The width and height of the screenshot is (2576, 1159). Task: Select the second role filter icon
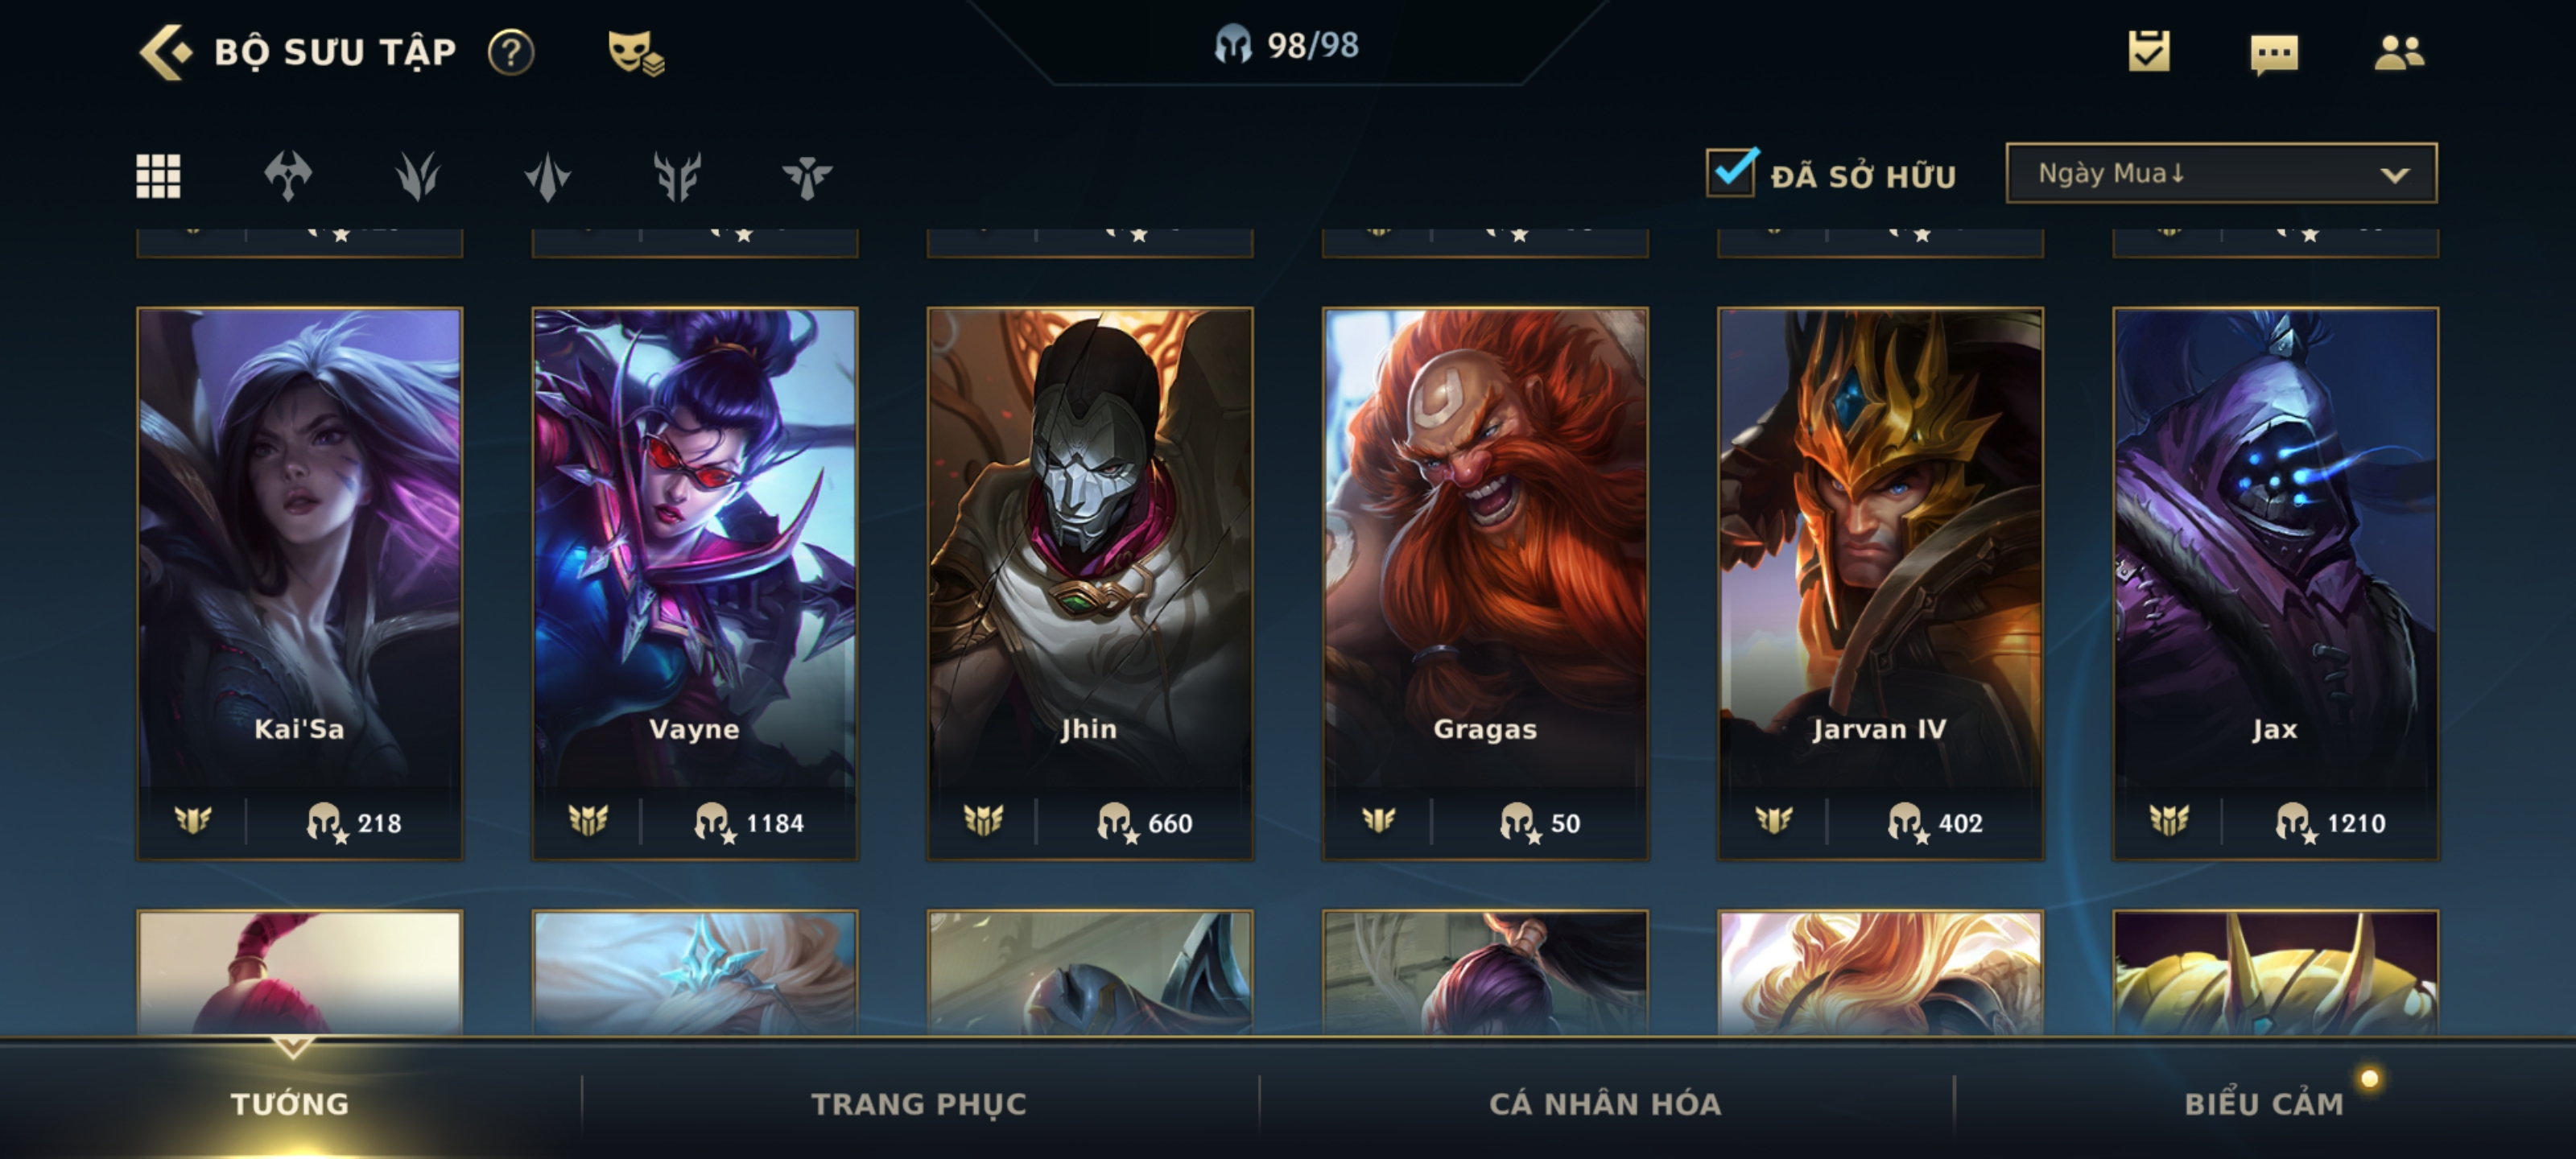point(417,176)
